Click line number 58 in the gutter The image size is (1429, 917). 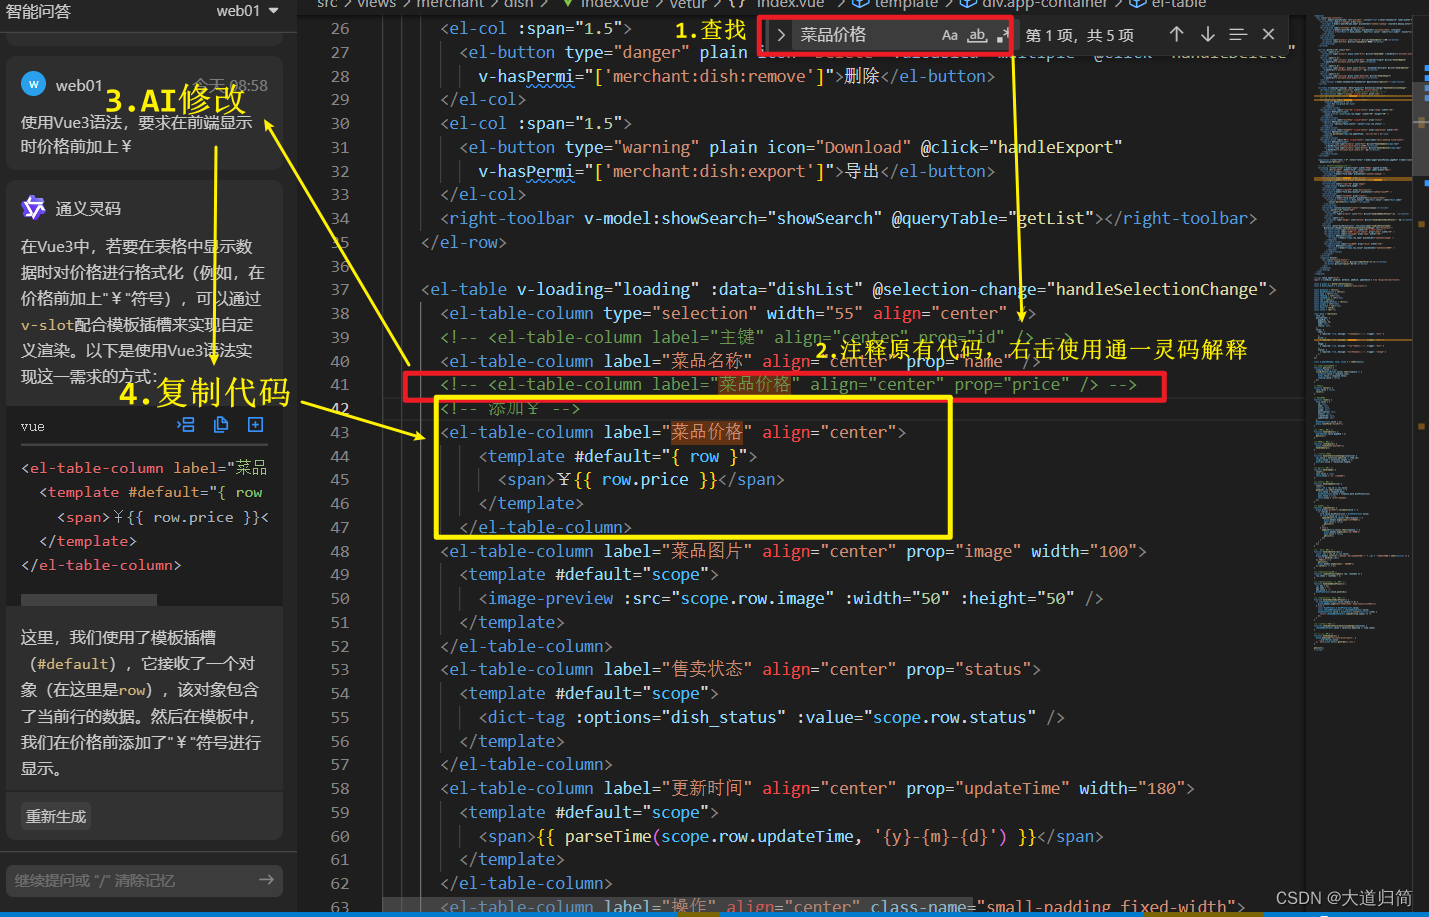(x=340, y=788)
